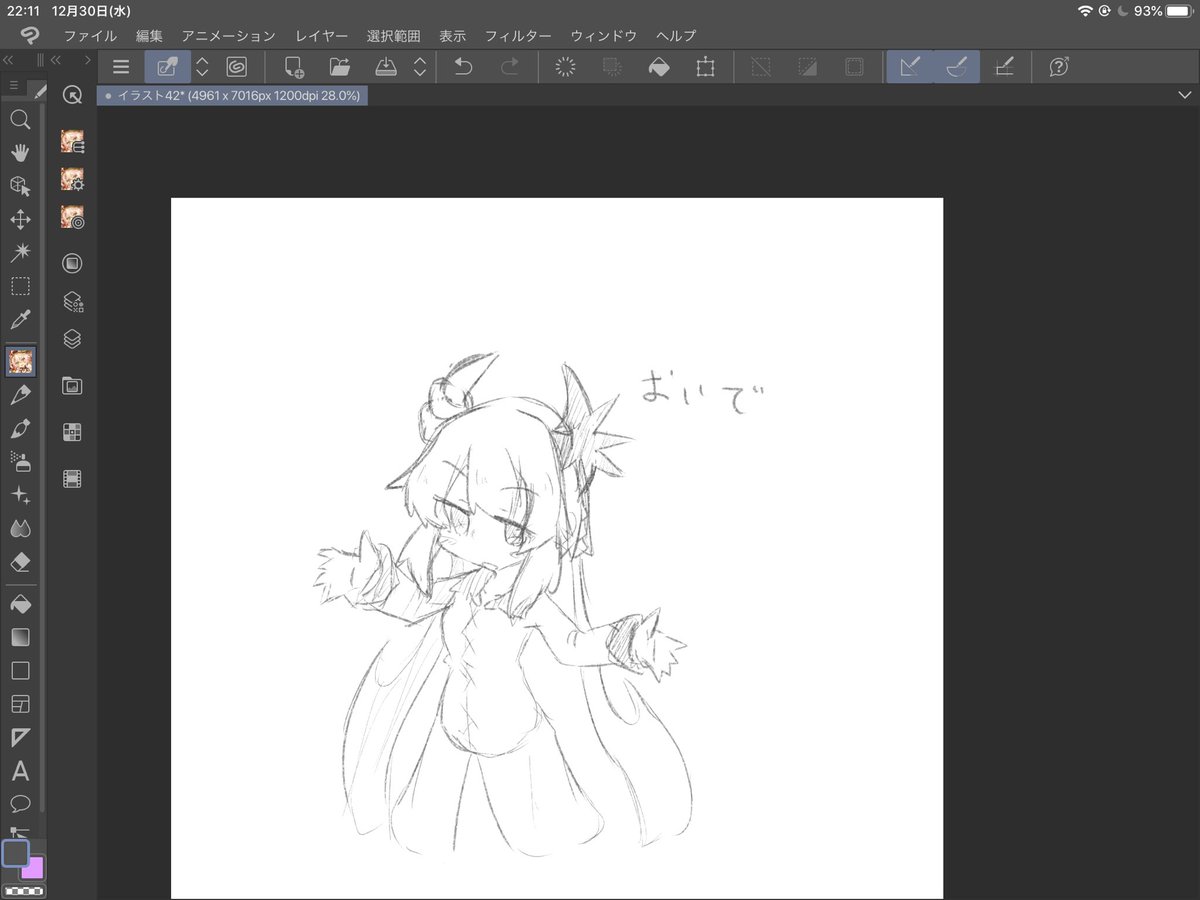Image resolution: width=1200 pixels, height=900 pixels.
Task: Click the Save icon in command bar
Action: pyautogui.click(x=386, y=67)
